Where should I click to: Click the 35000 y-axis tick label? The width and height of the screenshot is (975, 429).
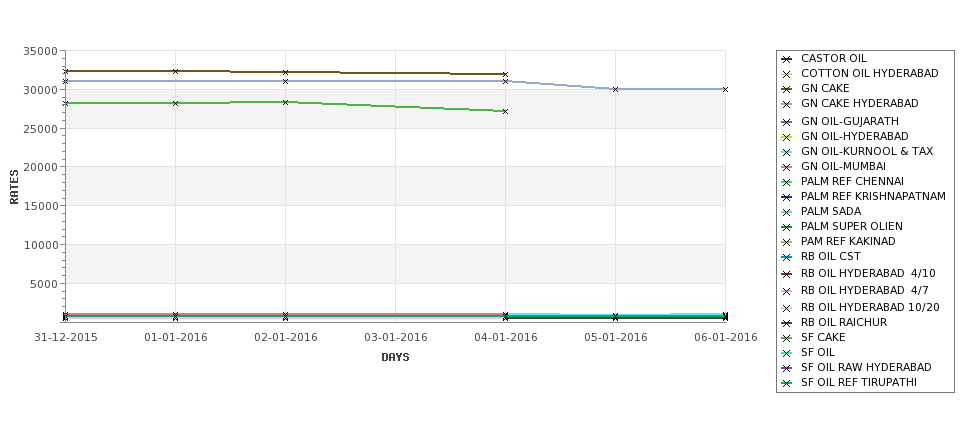click(40, 51)
